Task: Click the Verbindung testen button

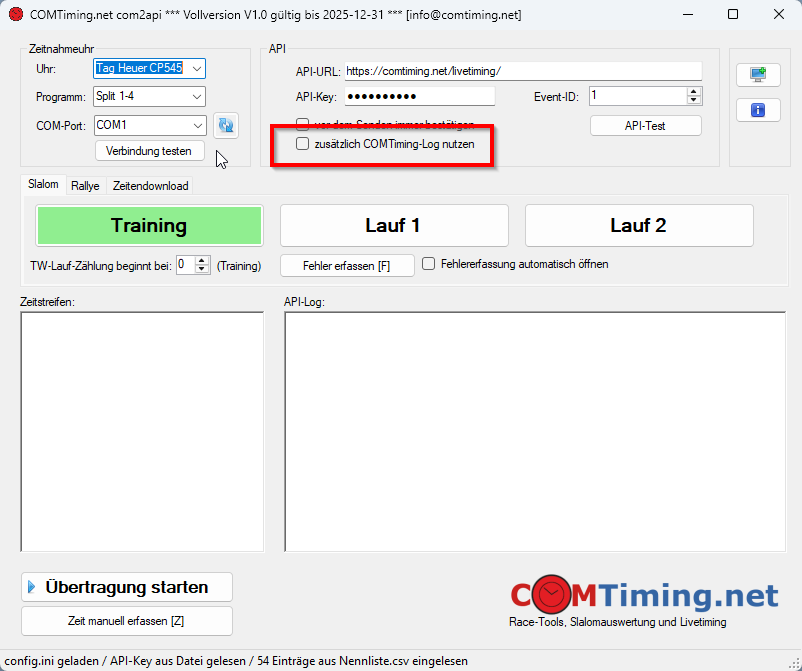Action: [x=149, y=151]
